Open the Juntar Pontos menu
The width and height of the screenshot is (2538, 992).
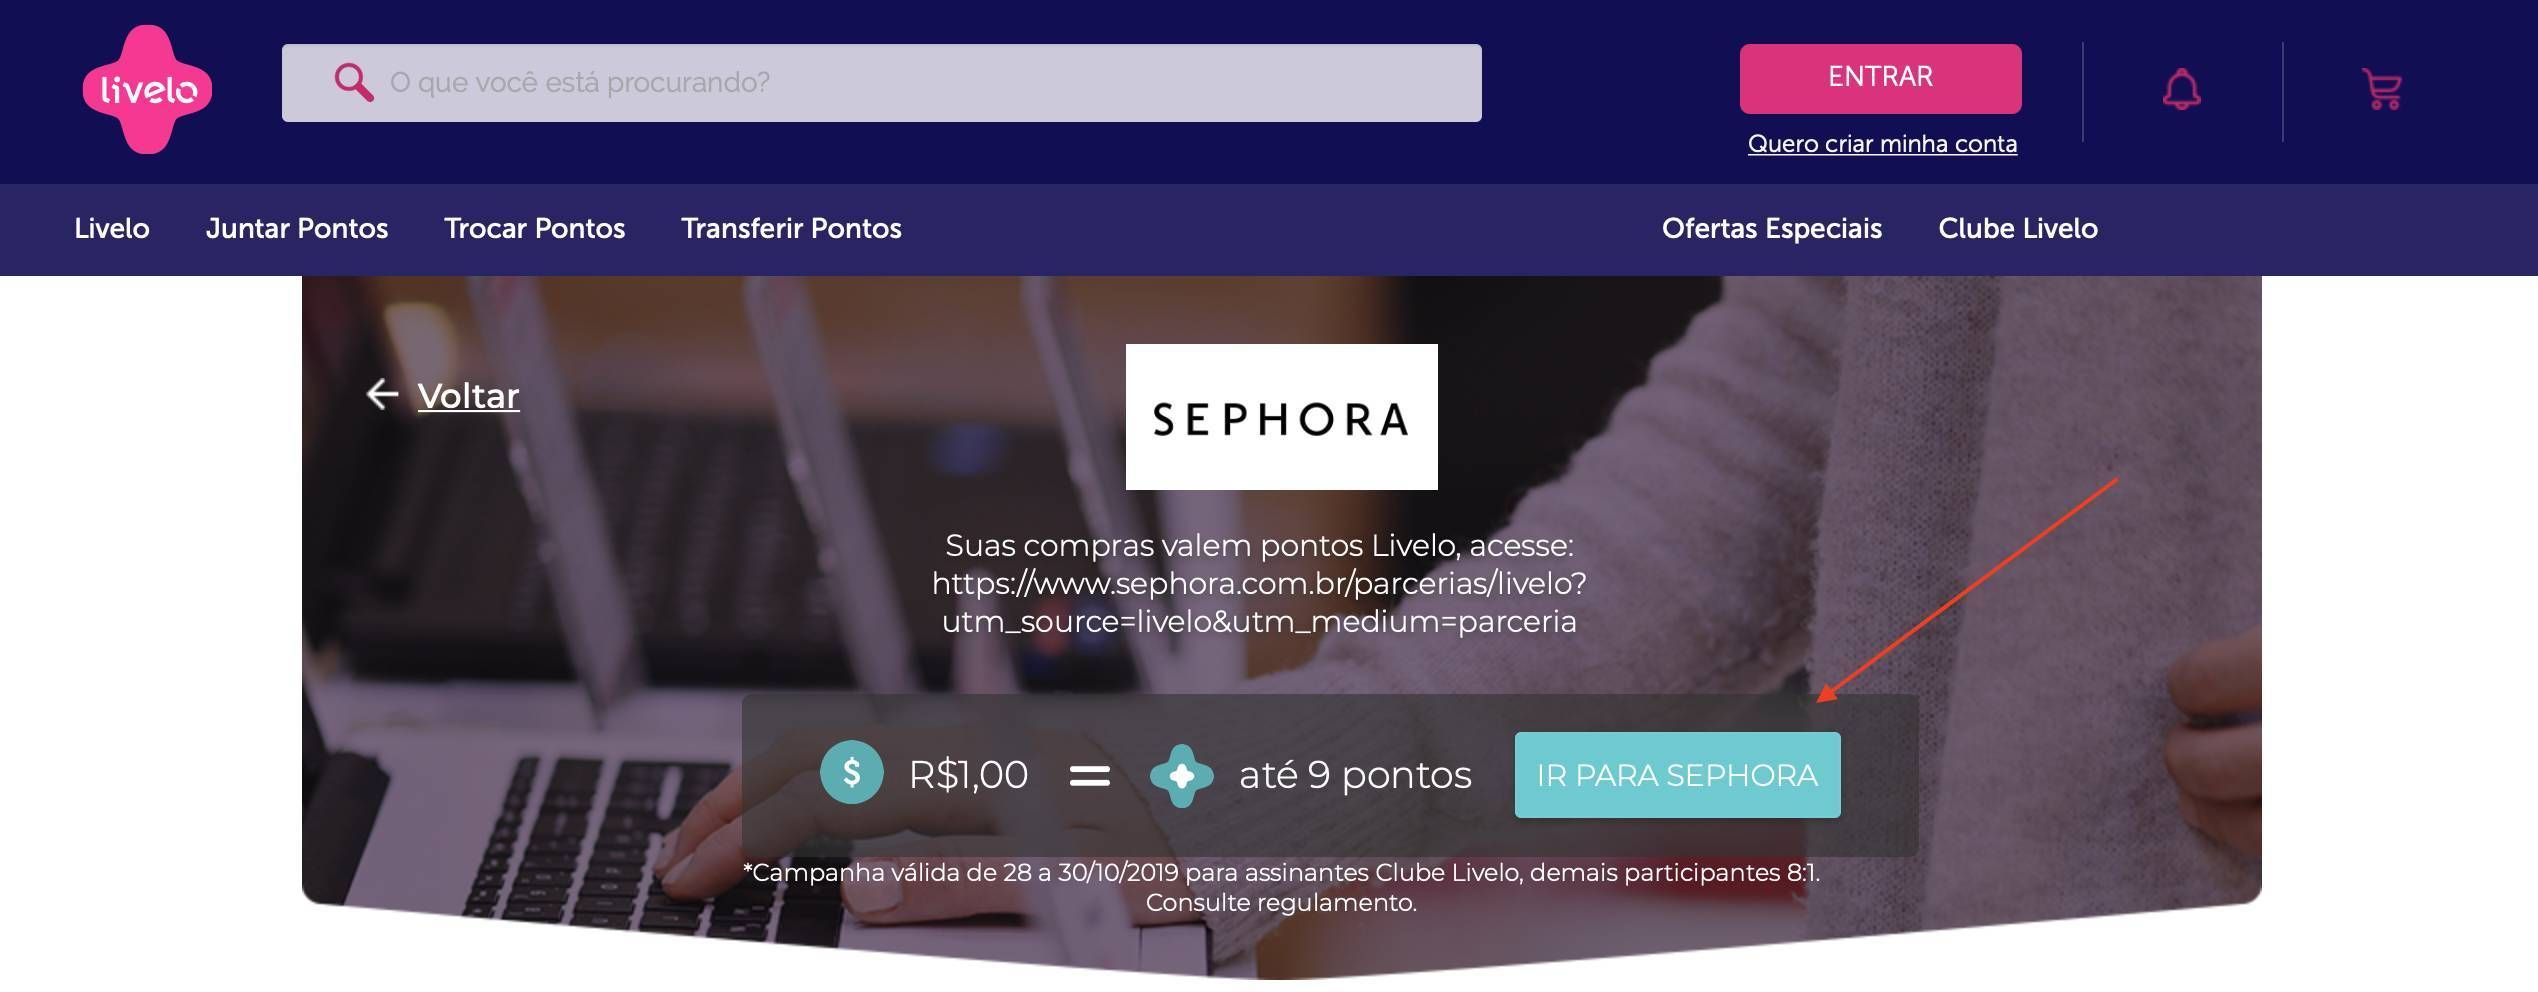(x=297, y=229)
